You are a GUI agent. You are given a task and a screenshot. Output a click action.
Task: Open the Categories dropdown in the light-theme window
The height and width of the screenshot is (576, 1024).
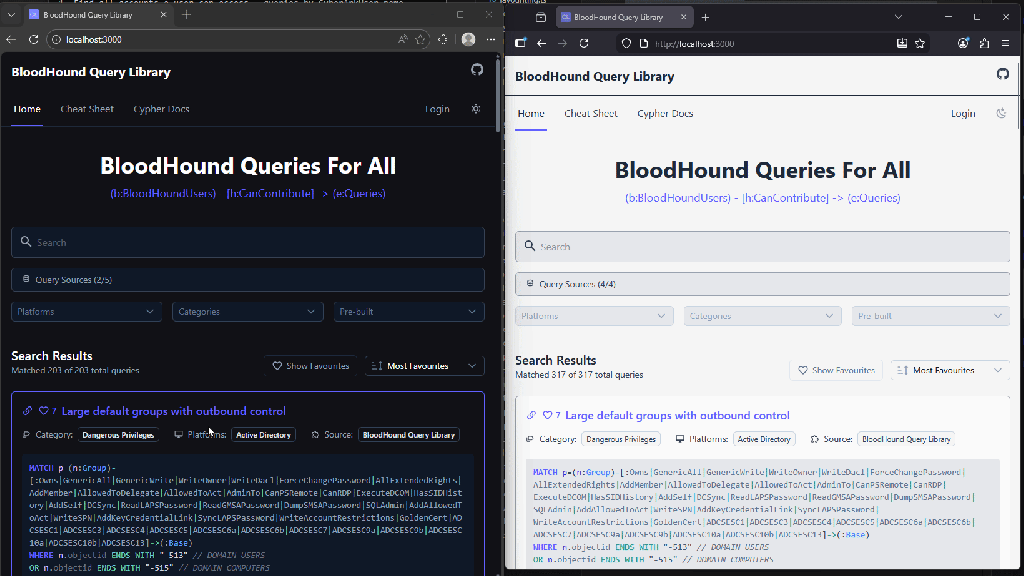click(x=762, y=316)
